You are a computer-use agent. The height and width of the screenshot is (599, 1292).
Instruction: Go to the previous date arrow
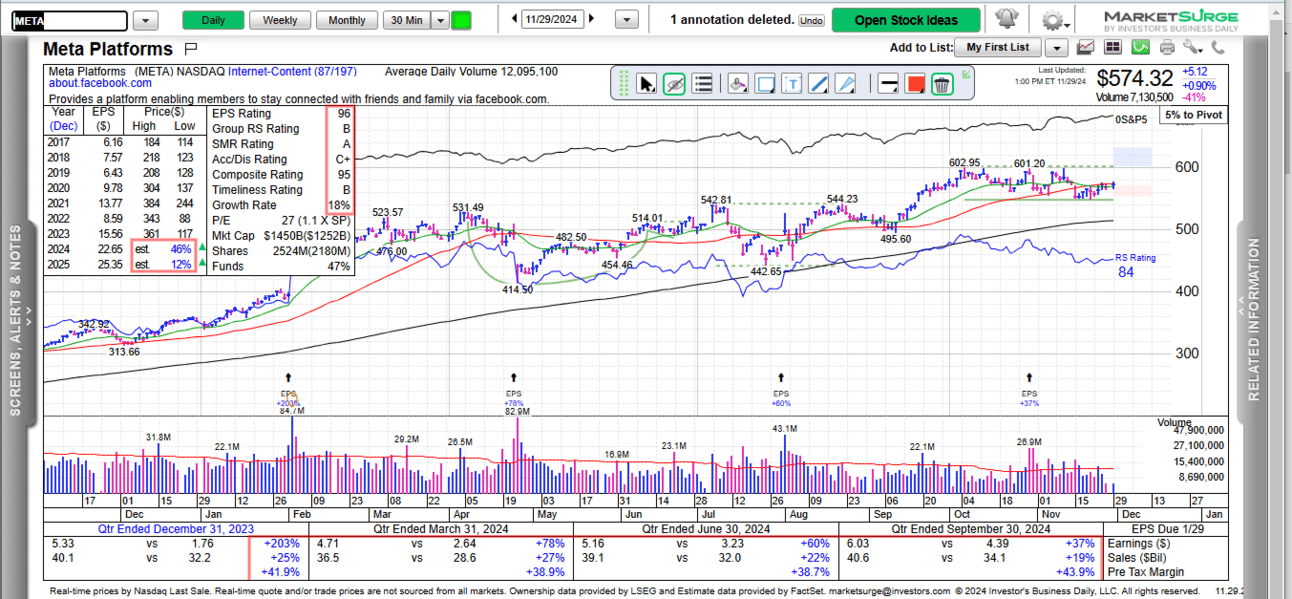click(x=514, y=19)
